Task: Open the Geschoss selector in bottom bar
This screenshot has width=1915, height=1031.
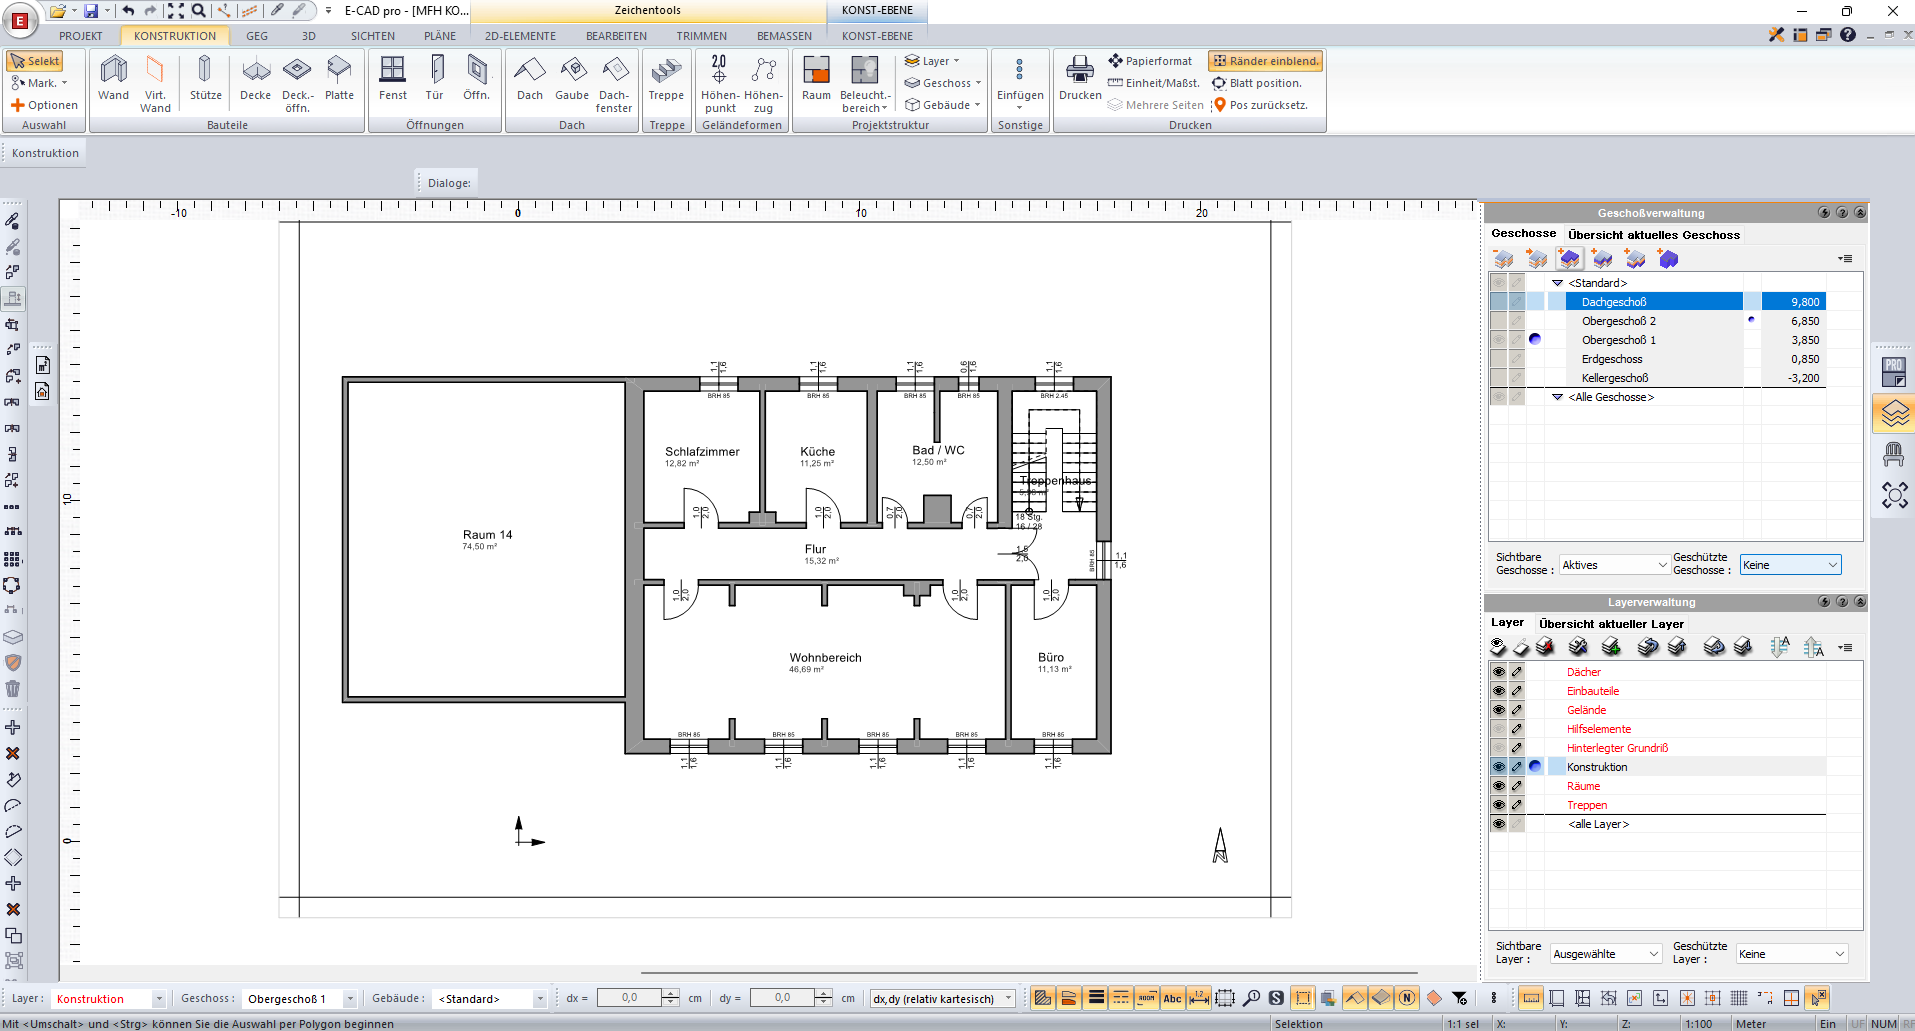Action: point(300,999)
